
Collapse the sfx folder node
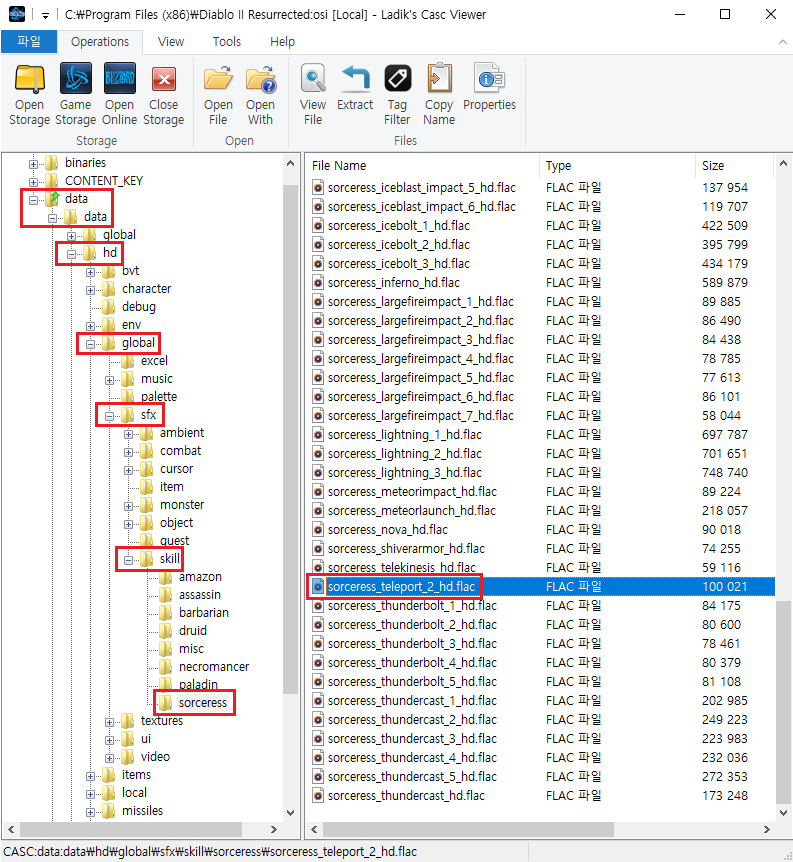pyautogui.click(x=109, y=416)
